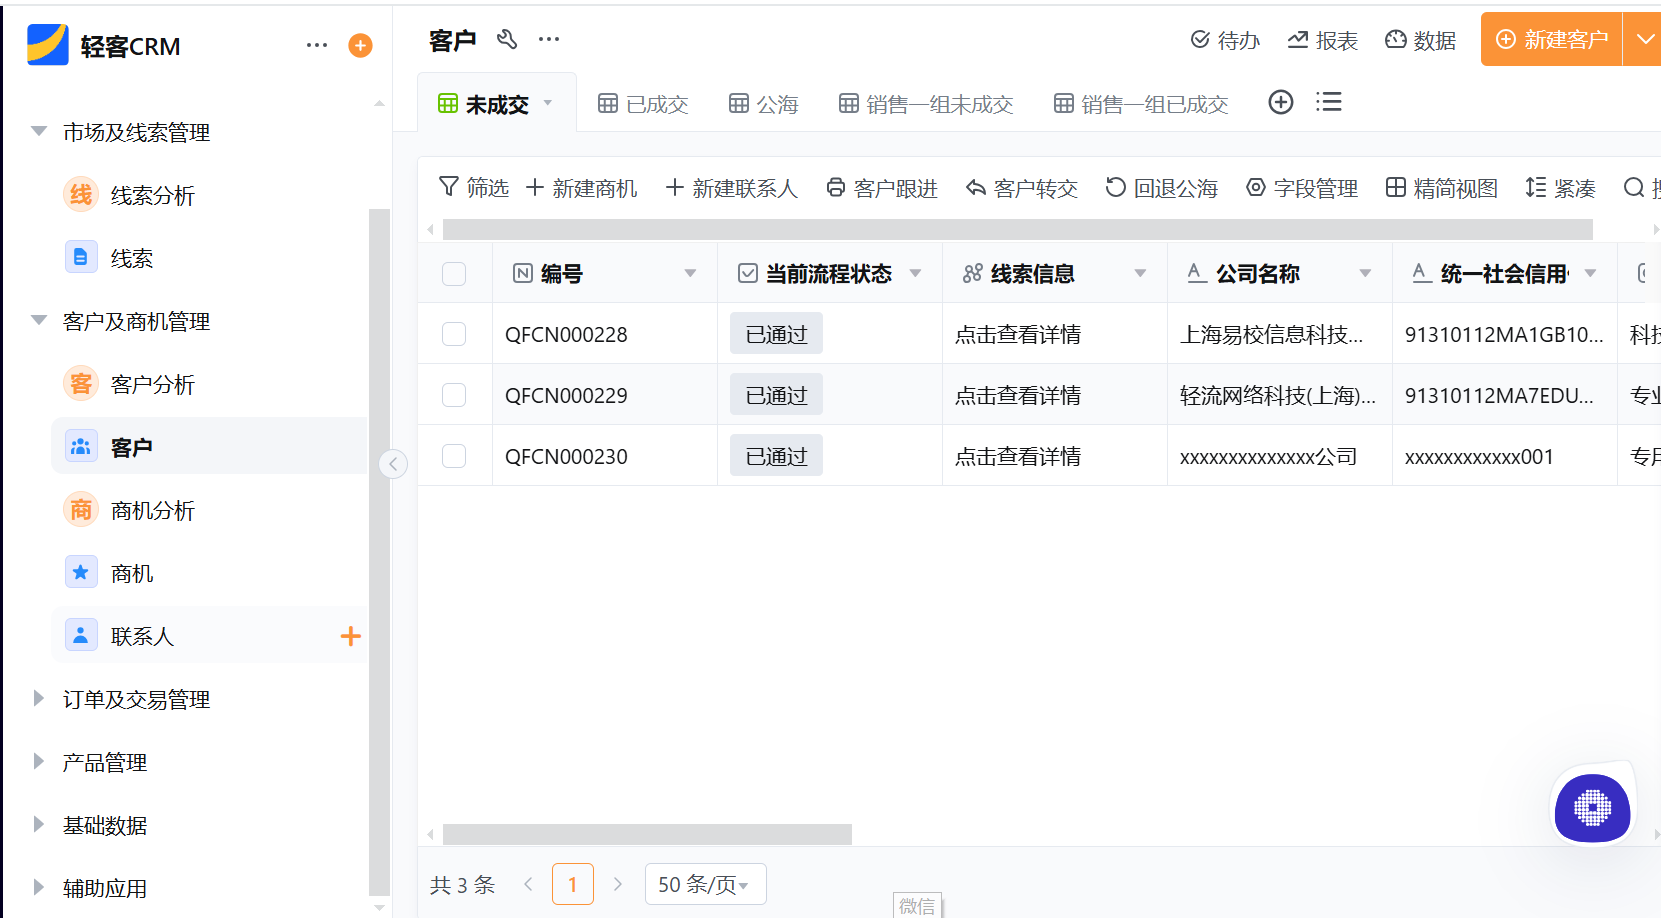Open the 报表 reports icon
Screen dimensions: 1661x918
tap(1322, 41)
